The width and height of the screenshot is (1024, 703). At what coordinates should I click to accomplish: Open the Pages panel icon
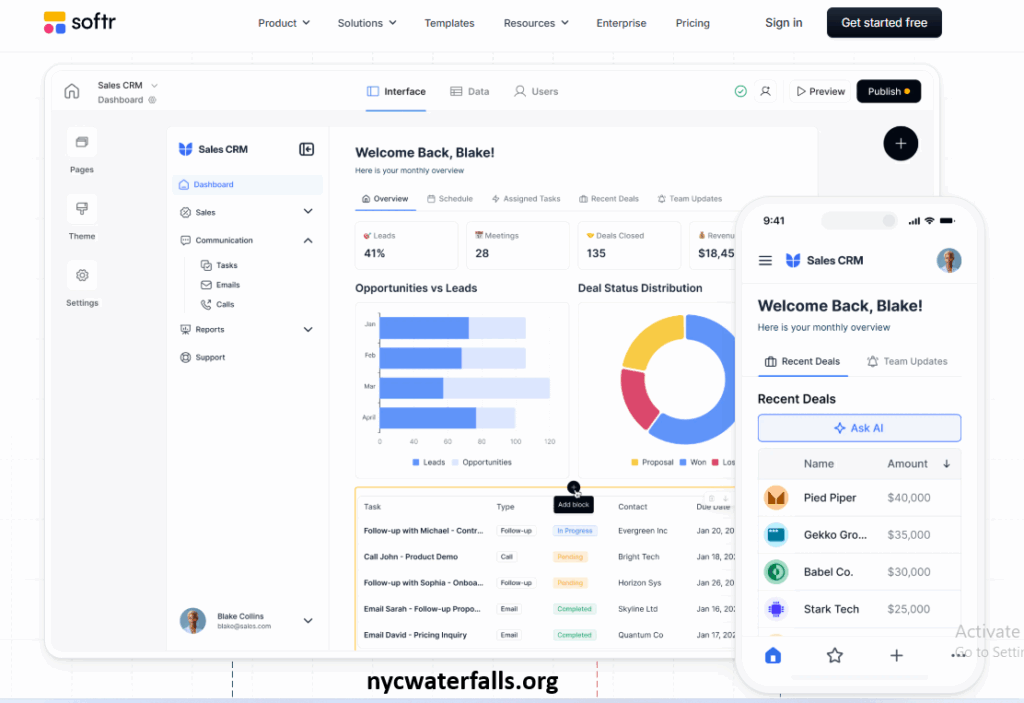tap(82, 142)
